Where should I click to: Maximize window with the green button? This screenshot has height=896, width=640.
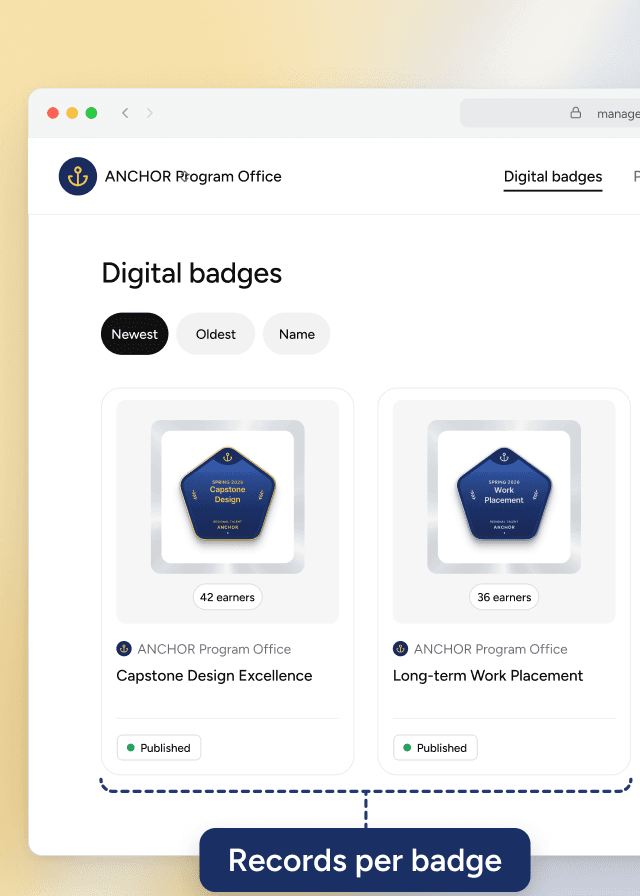pos(91,113)
